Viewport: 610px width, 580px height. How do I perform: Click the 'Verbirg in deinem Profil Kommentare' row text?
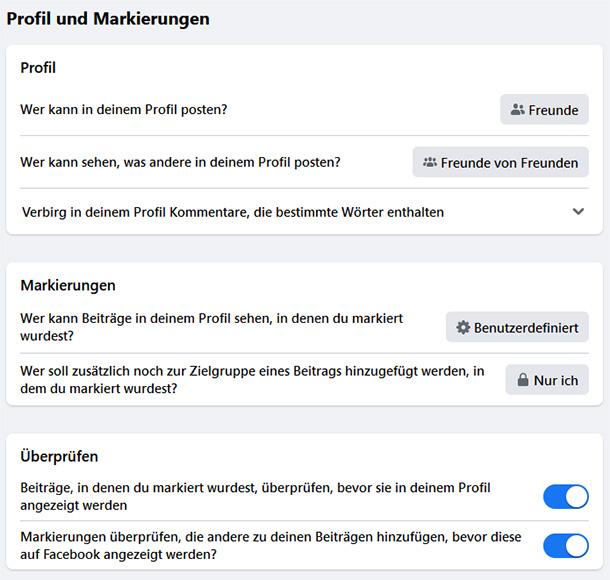coord(232,212)
